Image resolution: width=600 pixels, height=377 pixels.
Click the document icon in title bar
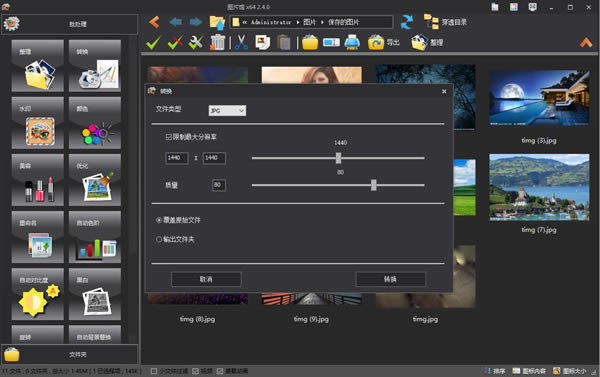pos(495,7)
